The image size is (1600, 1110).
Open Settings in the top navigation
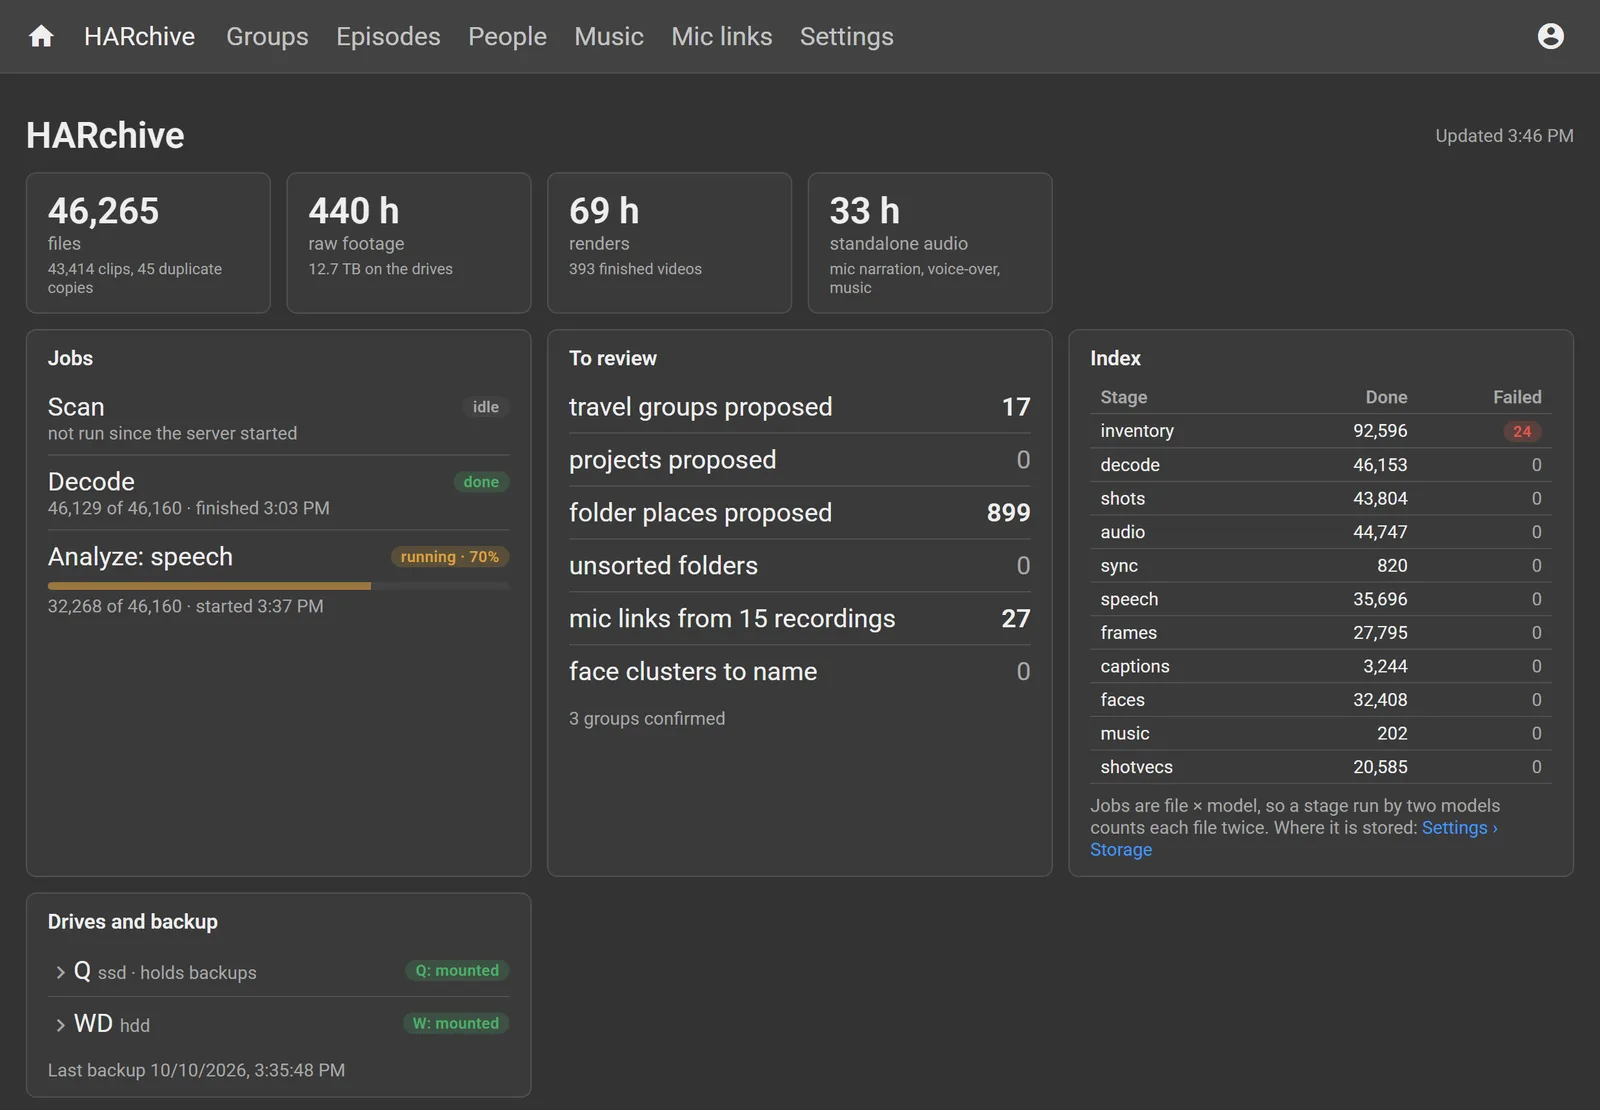pyautogui.click(x=847, y=36)
